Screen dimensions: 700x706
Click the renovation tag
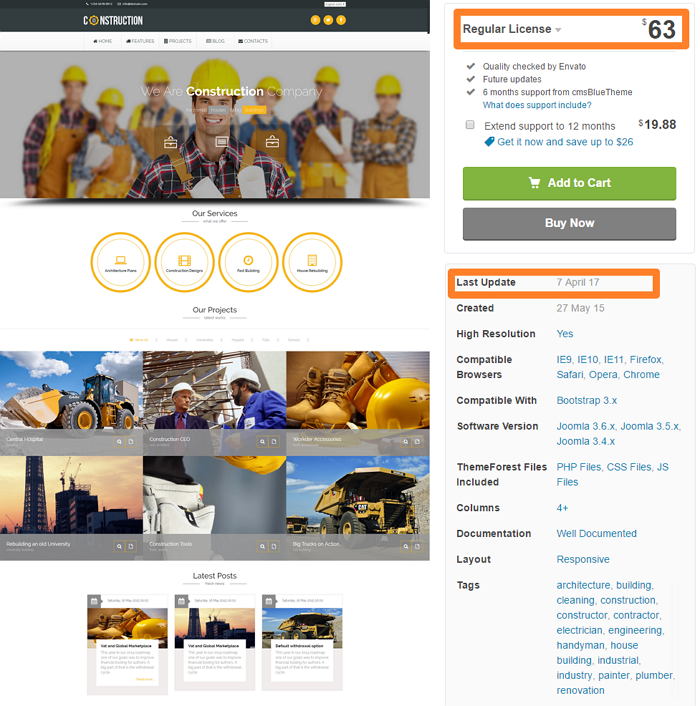580,690
